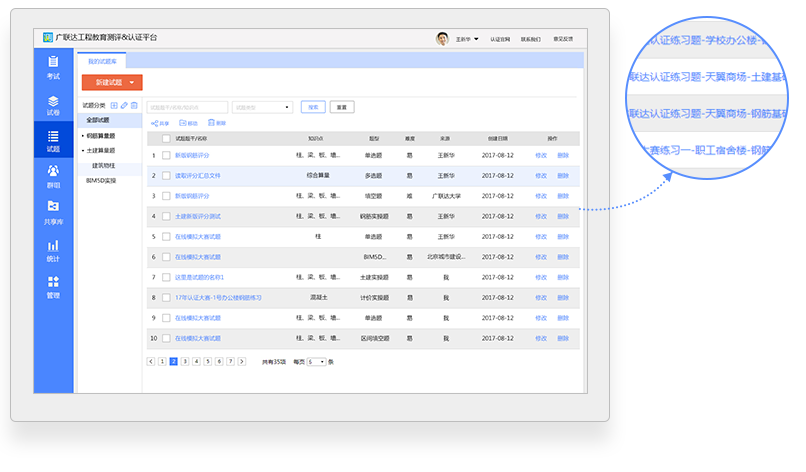Click the 搜索 search button
The width and height of the screenshot is (806, 472).
click(312, 106)
